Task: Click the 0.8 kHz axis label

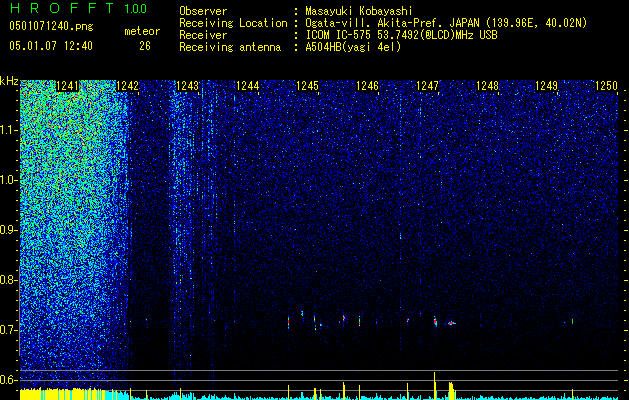Action: click(x=9, y=280)
